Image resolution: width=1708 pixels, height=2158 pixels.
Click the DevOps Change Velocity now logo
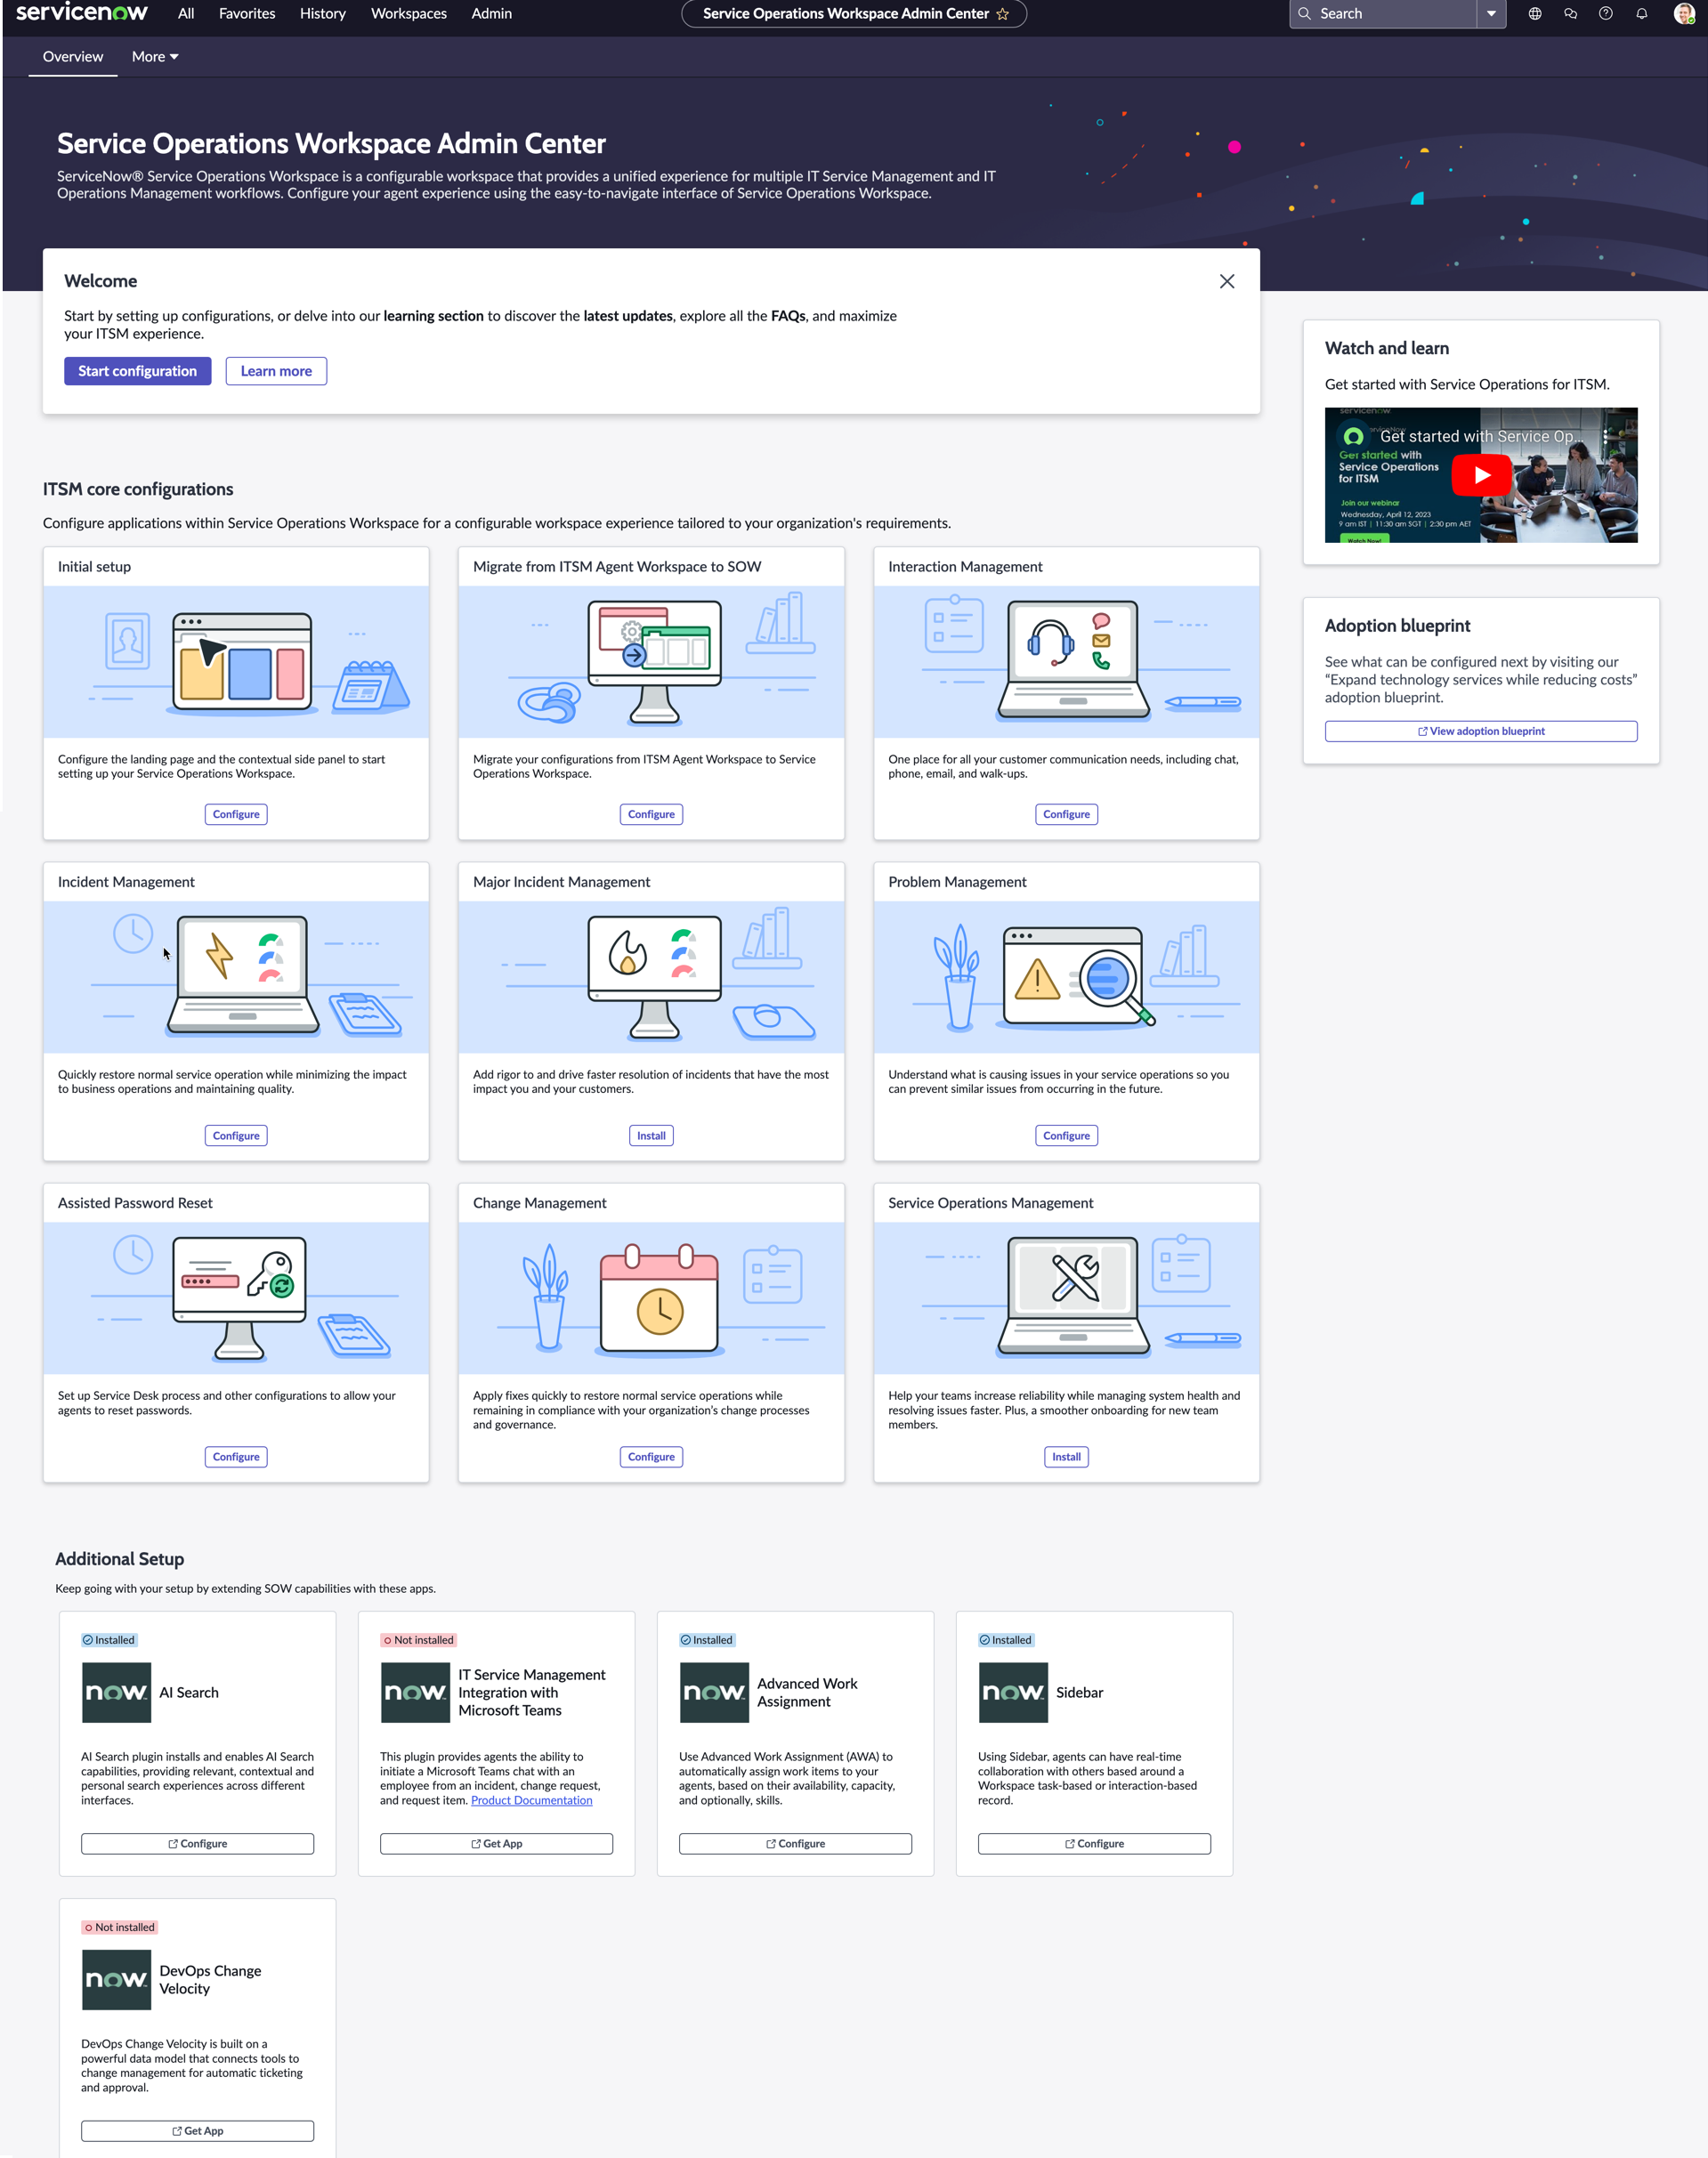pos(116,1979)
